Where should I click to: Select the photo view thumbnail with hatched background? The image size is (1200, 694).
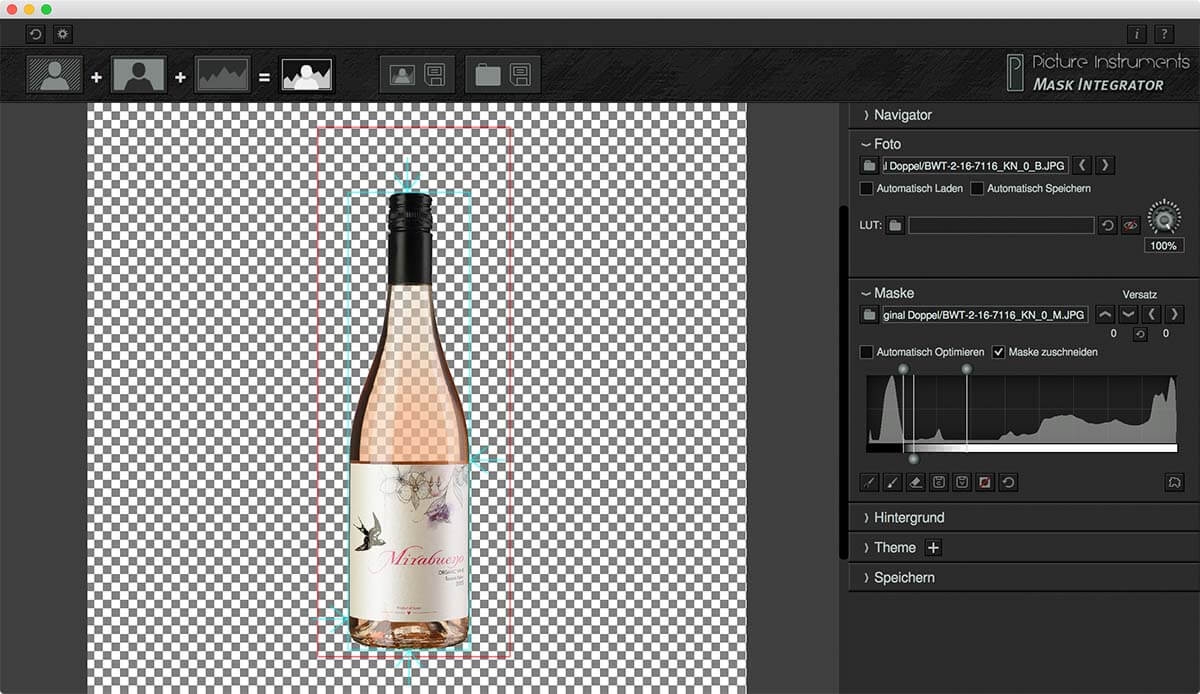coord(54,75)
